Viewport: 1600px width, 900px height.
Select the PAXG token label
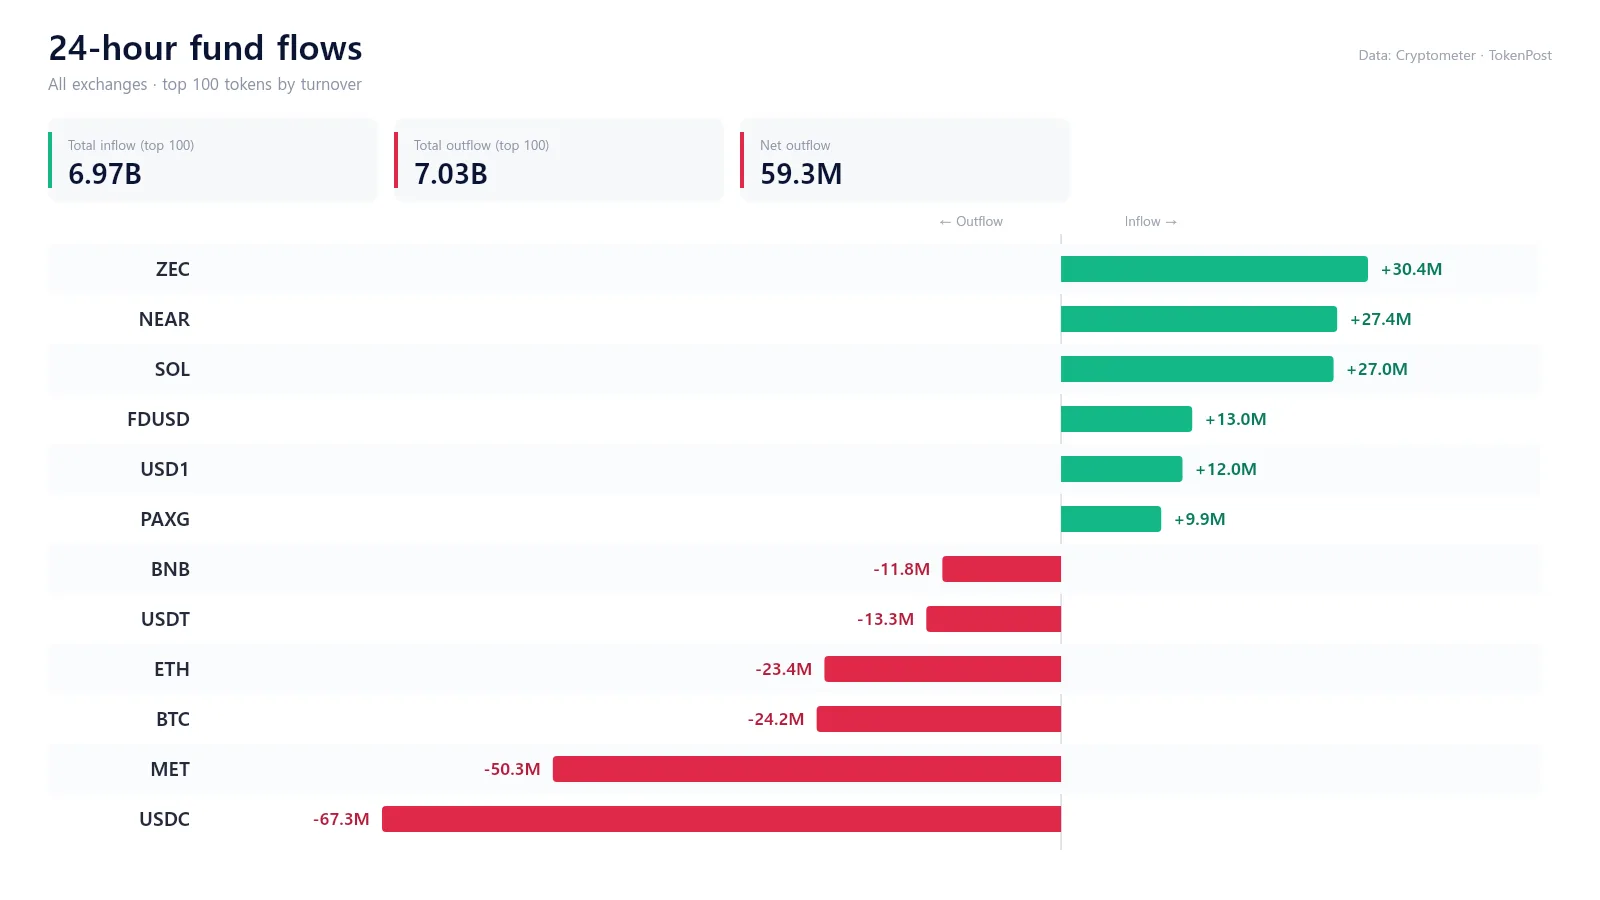click(x=164, y=519)
